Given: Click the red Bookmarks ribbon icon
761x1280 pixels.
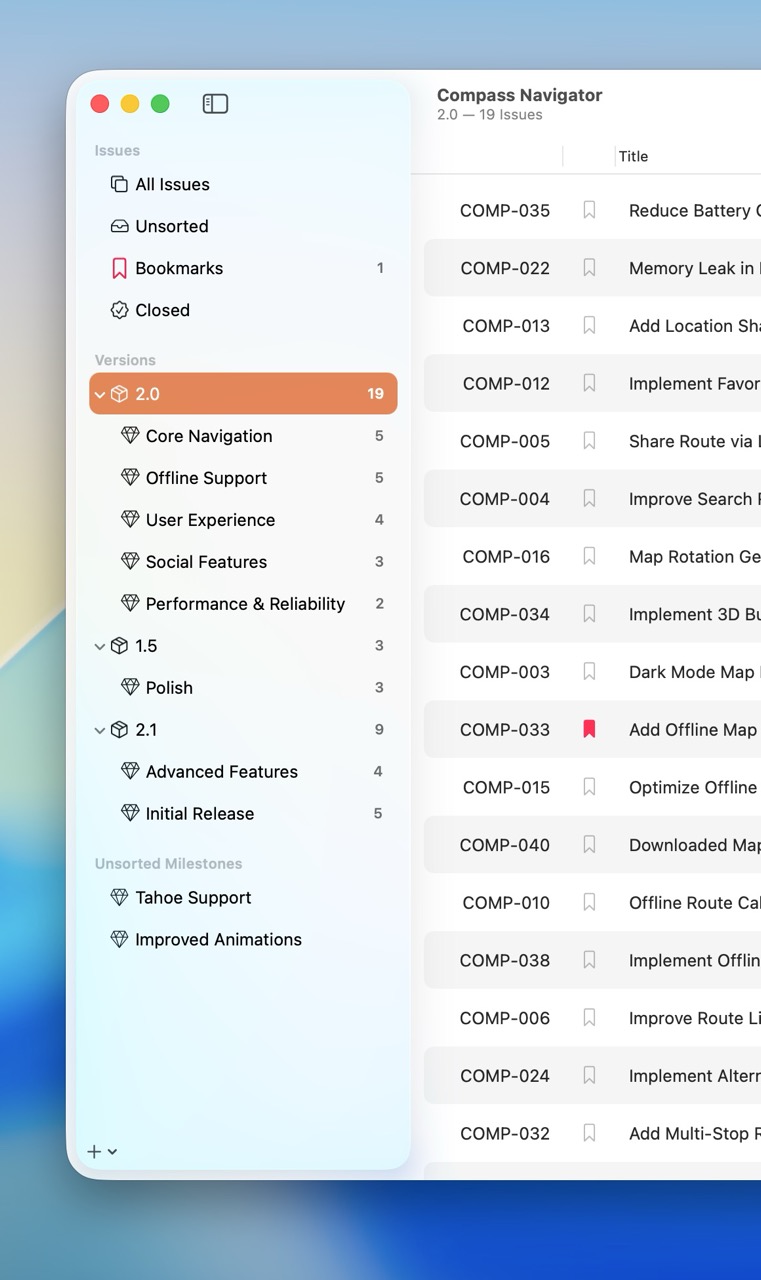Looking at the screenshot, I should pos(119,268).
